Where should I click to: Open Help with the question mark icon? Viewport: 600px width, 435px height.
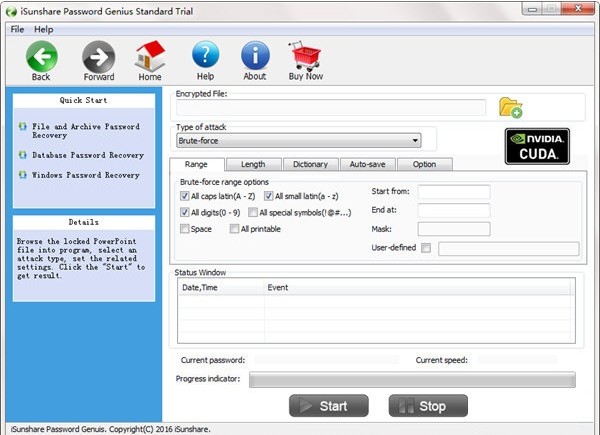205,56
